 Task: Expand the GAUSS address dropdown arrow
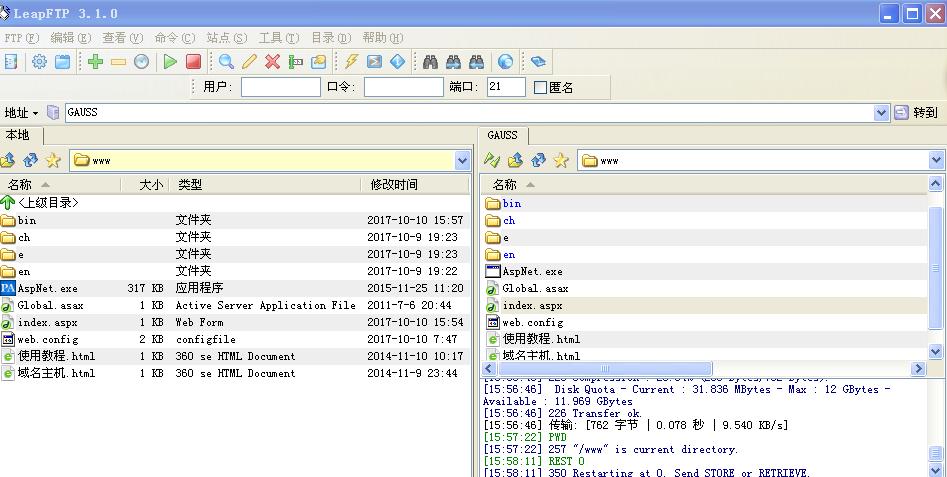pyautogui.click(x=881, y=112)
